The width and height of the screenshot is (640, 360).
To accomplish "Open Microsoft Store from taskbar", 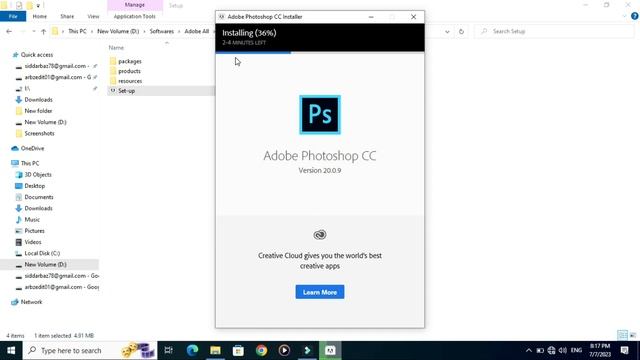I will pyautogui.click(x=238, y=351).
